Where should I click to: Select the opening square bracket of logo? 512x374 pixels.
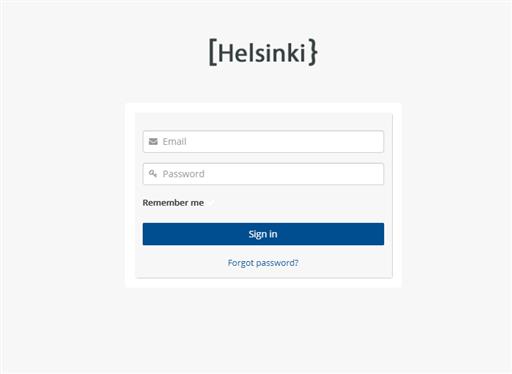[x=213, y=52]
